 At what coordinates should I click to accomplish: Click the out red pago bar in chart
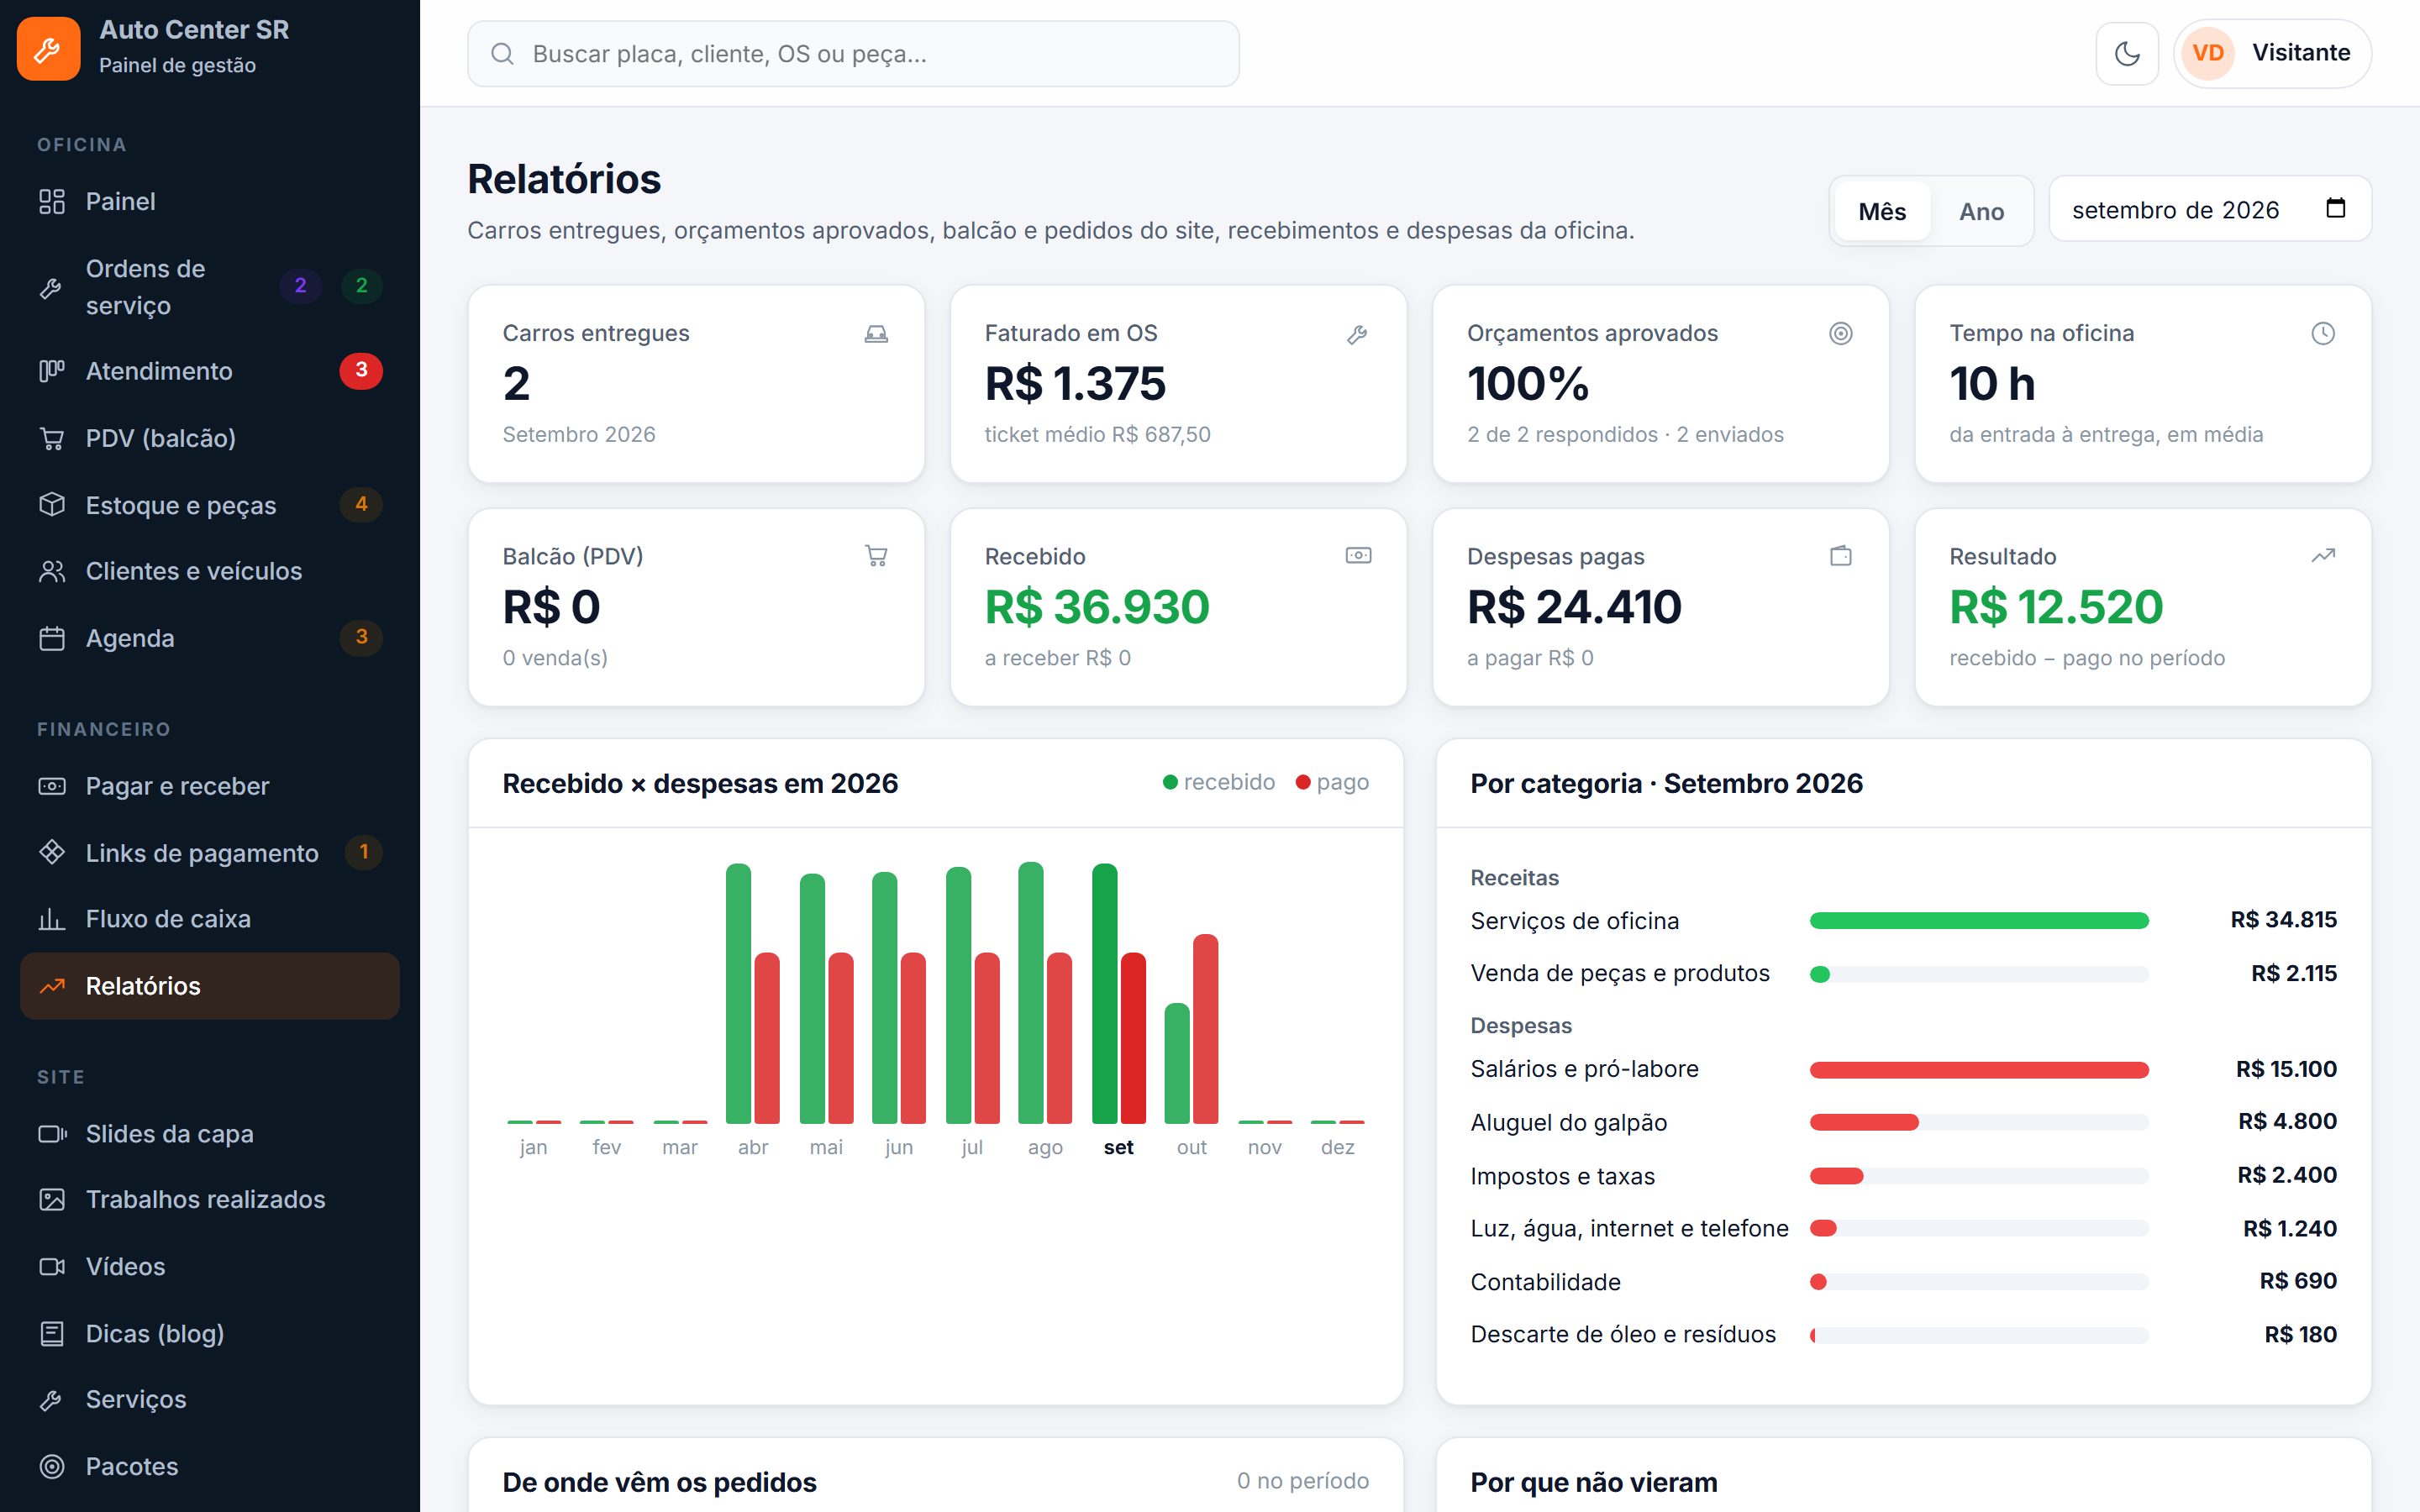[1206, 1029]
